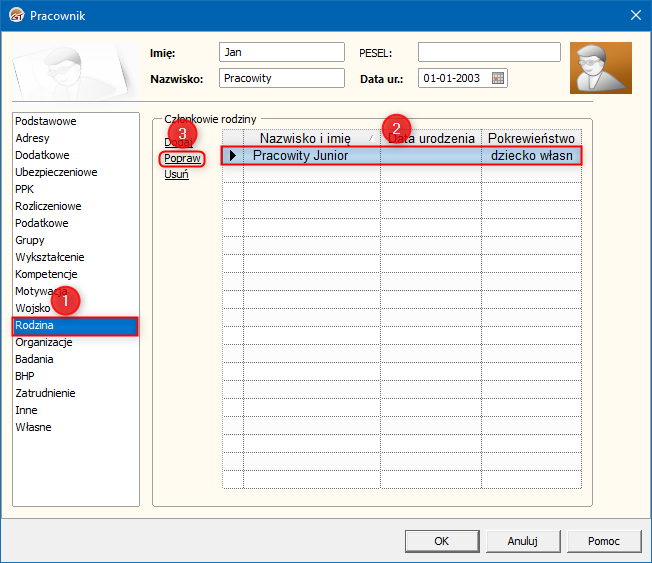Select Ubezpieczeniowe in the left list
The image size is (652, 563).
click(x=56, y=172)
